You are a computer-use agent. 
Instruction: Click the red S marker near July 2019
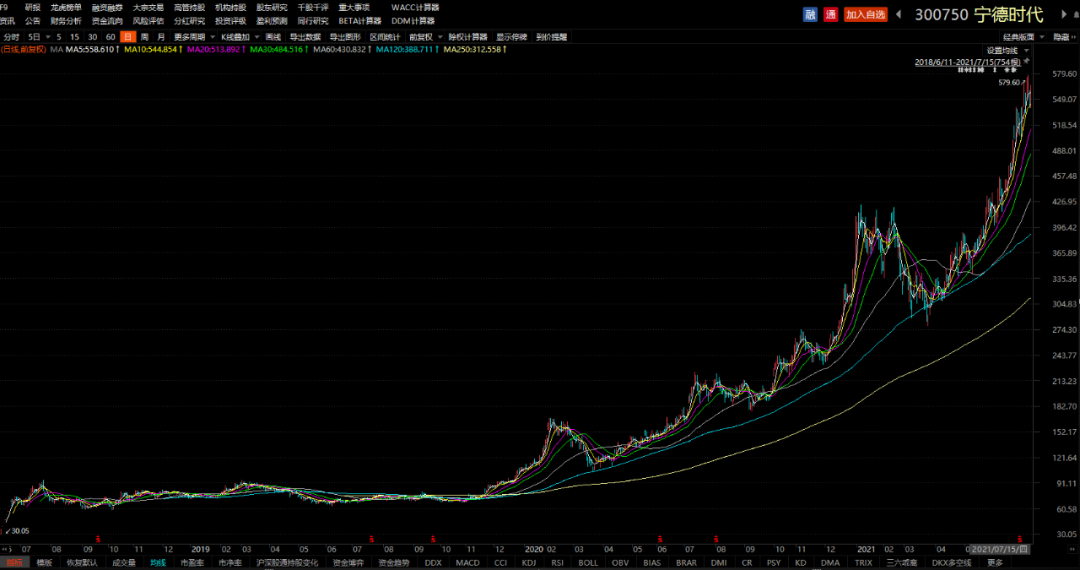[372, 538]
